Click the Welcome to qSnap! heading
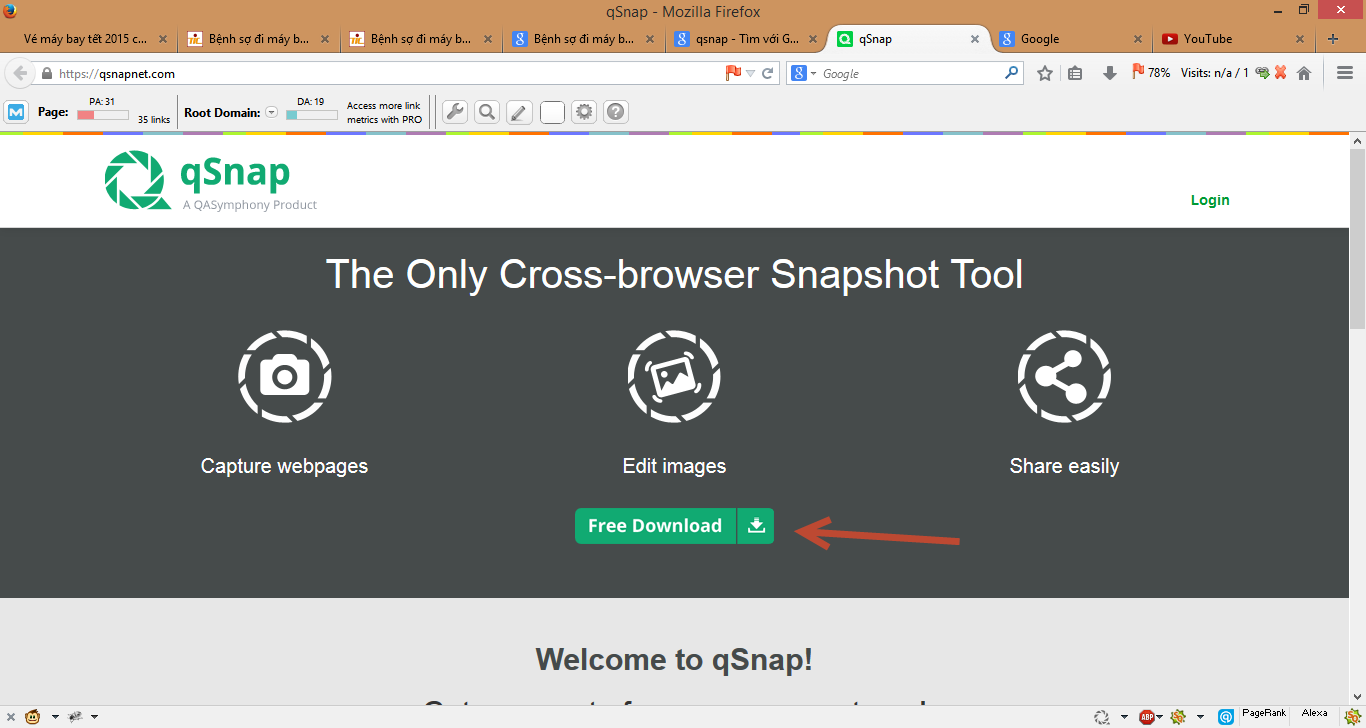This screenshot has width=1366, height=728. (x=674, y=660)
